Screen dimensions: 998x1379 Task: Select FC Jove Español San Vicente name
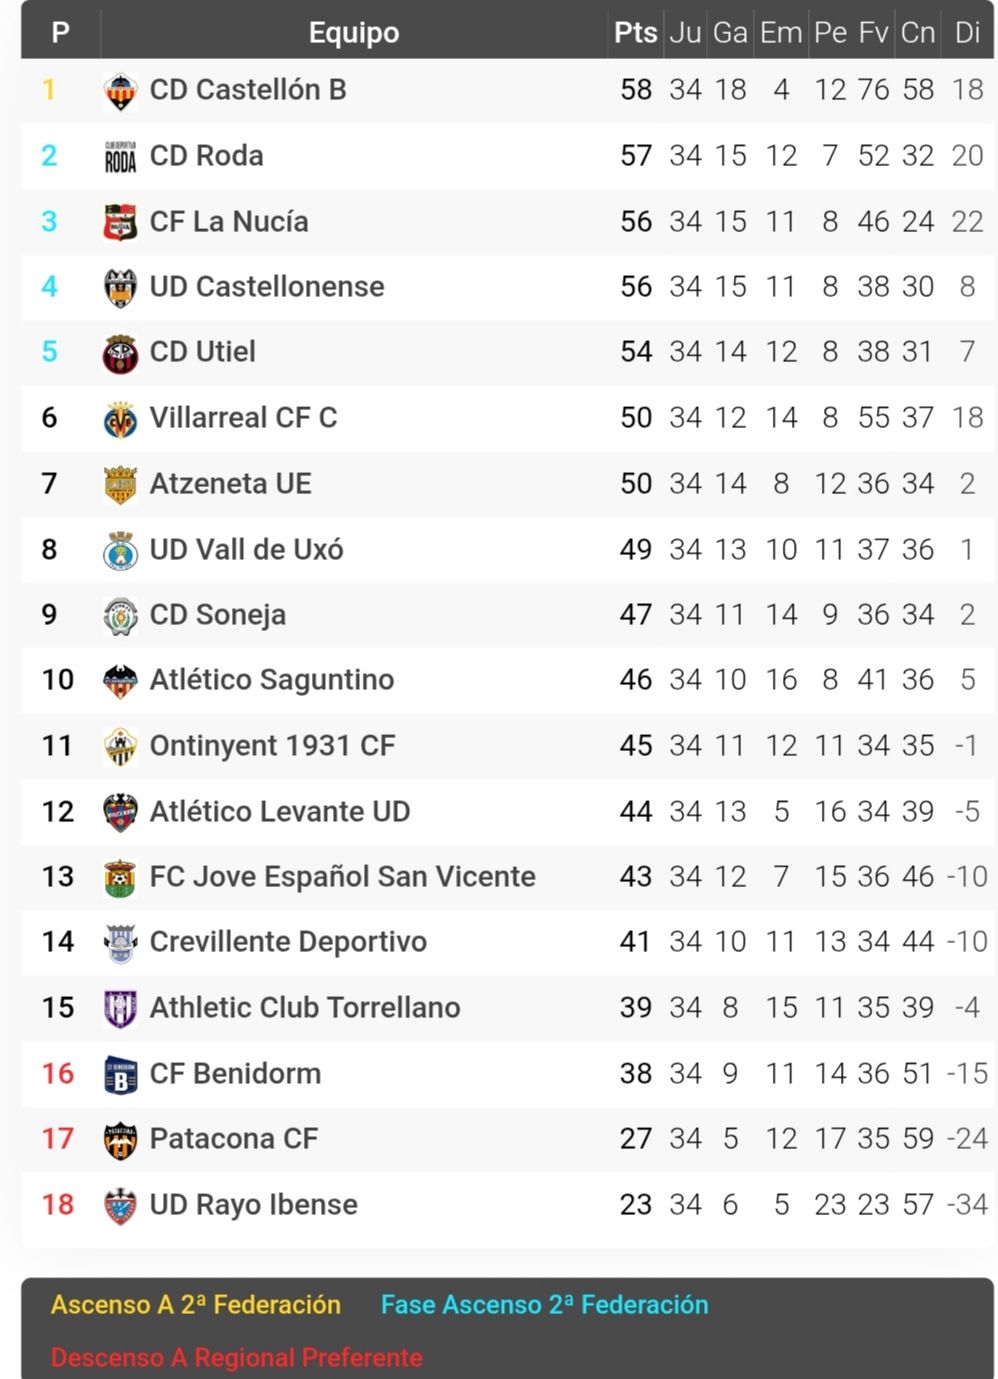pos(343,877)
